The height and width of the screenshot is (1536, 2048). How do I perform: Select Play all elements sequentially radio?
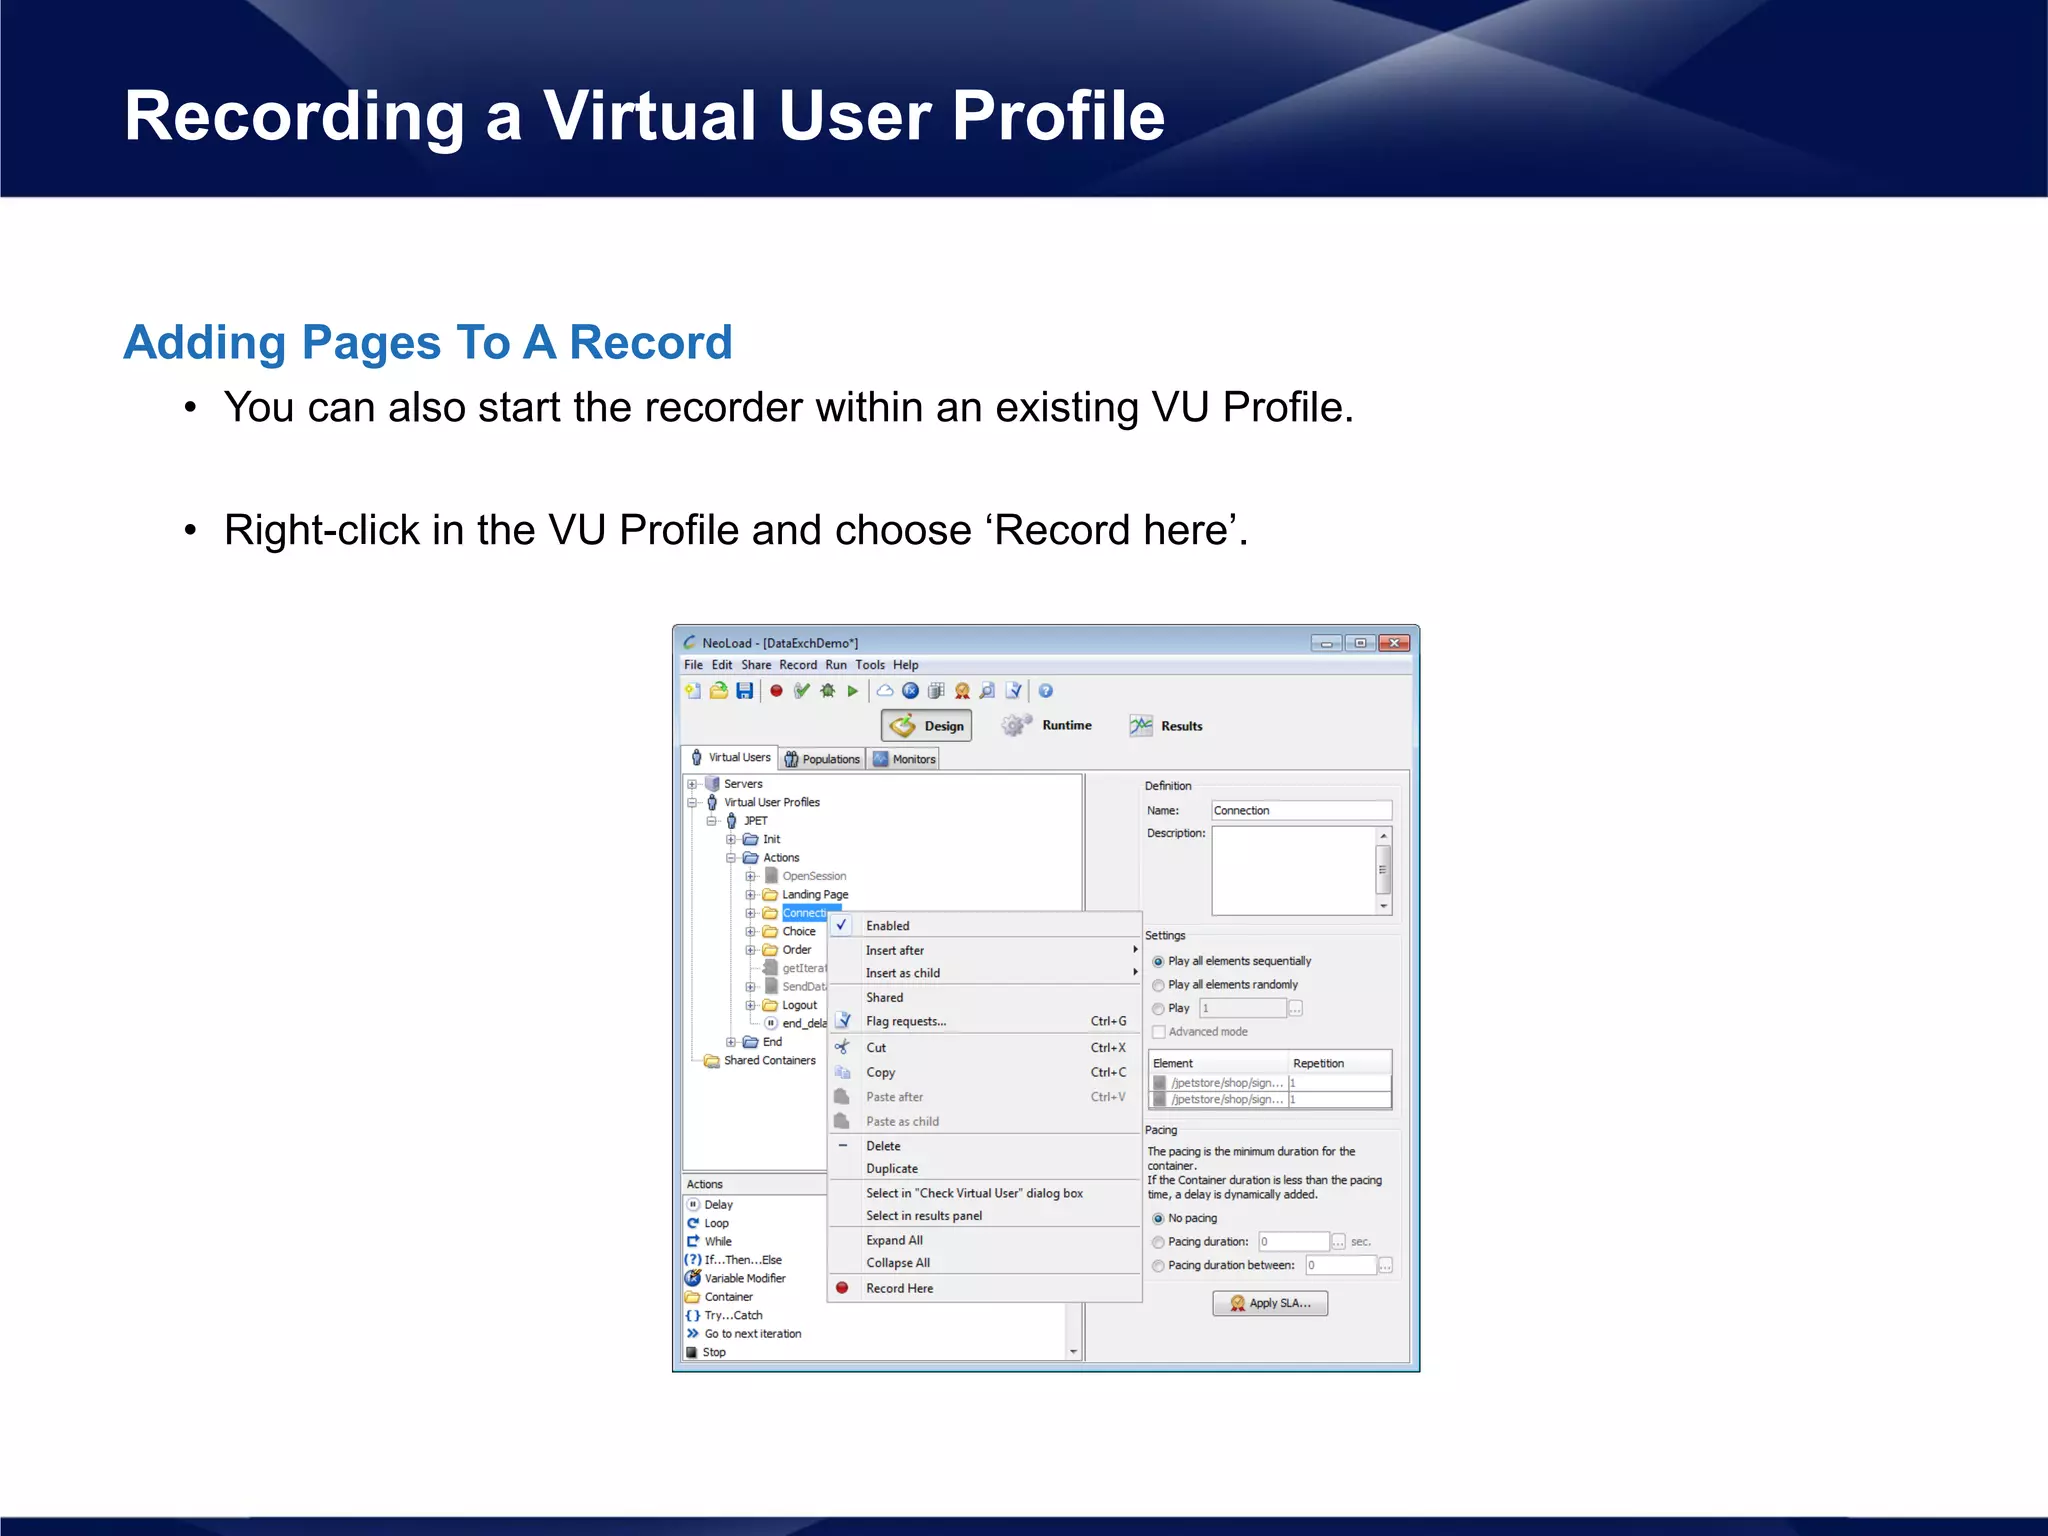pyautogui.click(x=1158, y=961)
